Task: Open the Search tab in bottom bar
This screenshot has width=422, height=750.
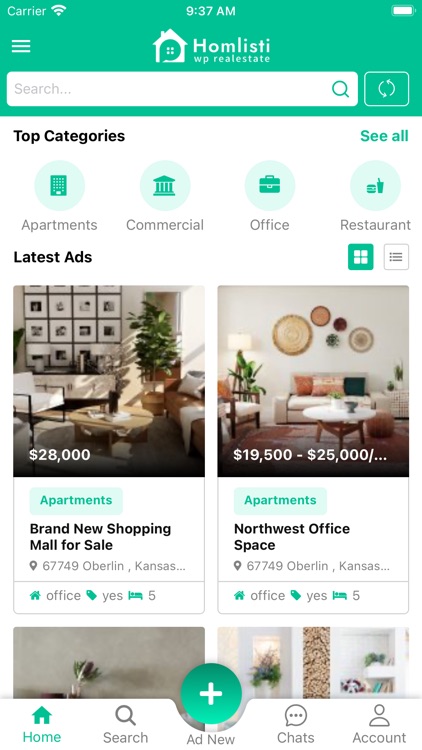Action: [x=125, y=724]
